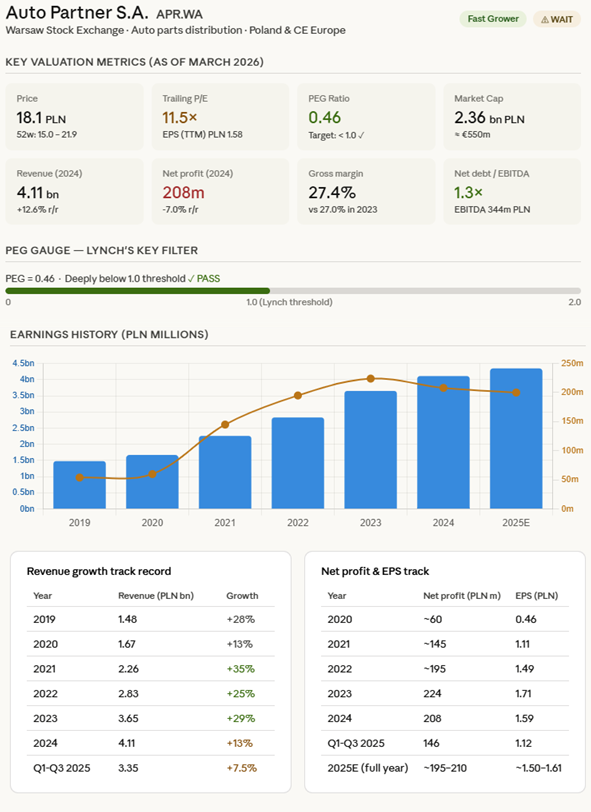Select the 2022 revenue 2.83 cell
591x812 pixels.
tap(128, 694)
